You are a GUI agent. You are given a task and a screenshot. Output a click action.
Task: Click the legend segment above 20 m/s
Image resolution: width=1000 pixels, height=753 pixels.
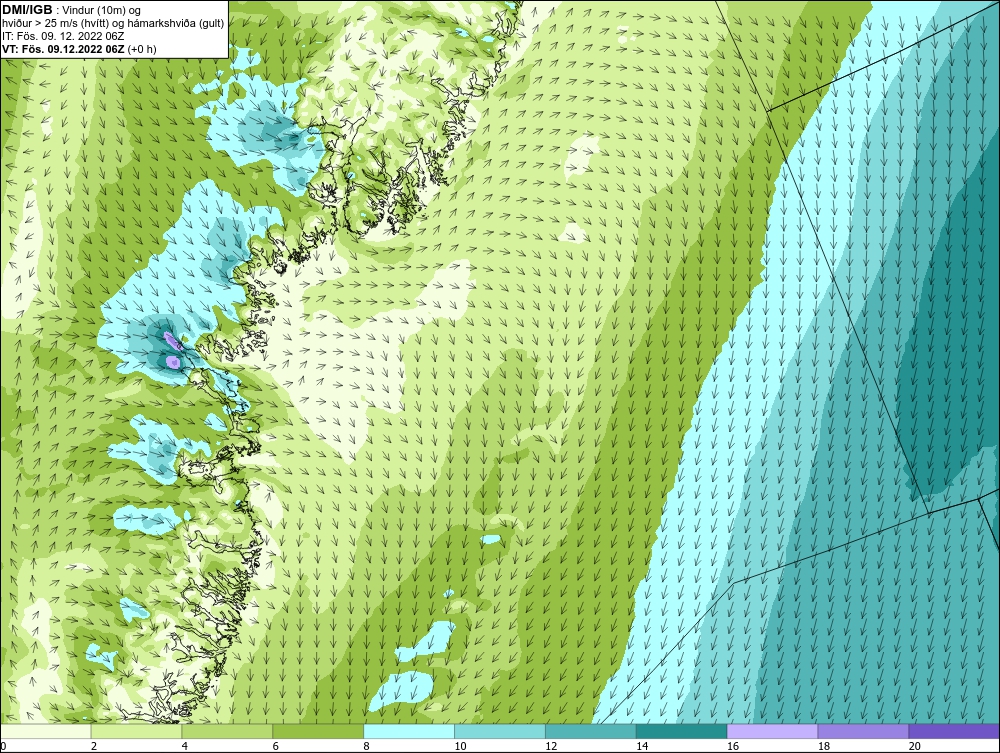click(954, 731)
